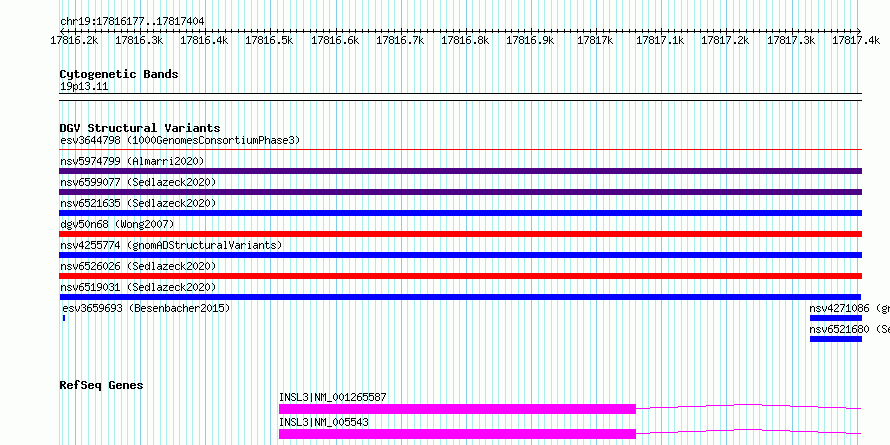The height and width of the screenshot is (445, 890).
Task: Click the red nsv6526026 variant bar
Action: 460,276
